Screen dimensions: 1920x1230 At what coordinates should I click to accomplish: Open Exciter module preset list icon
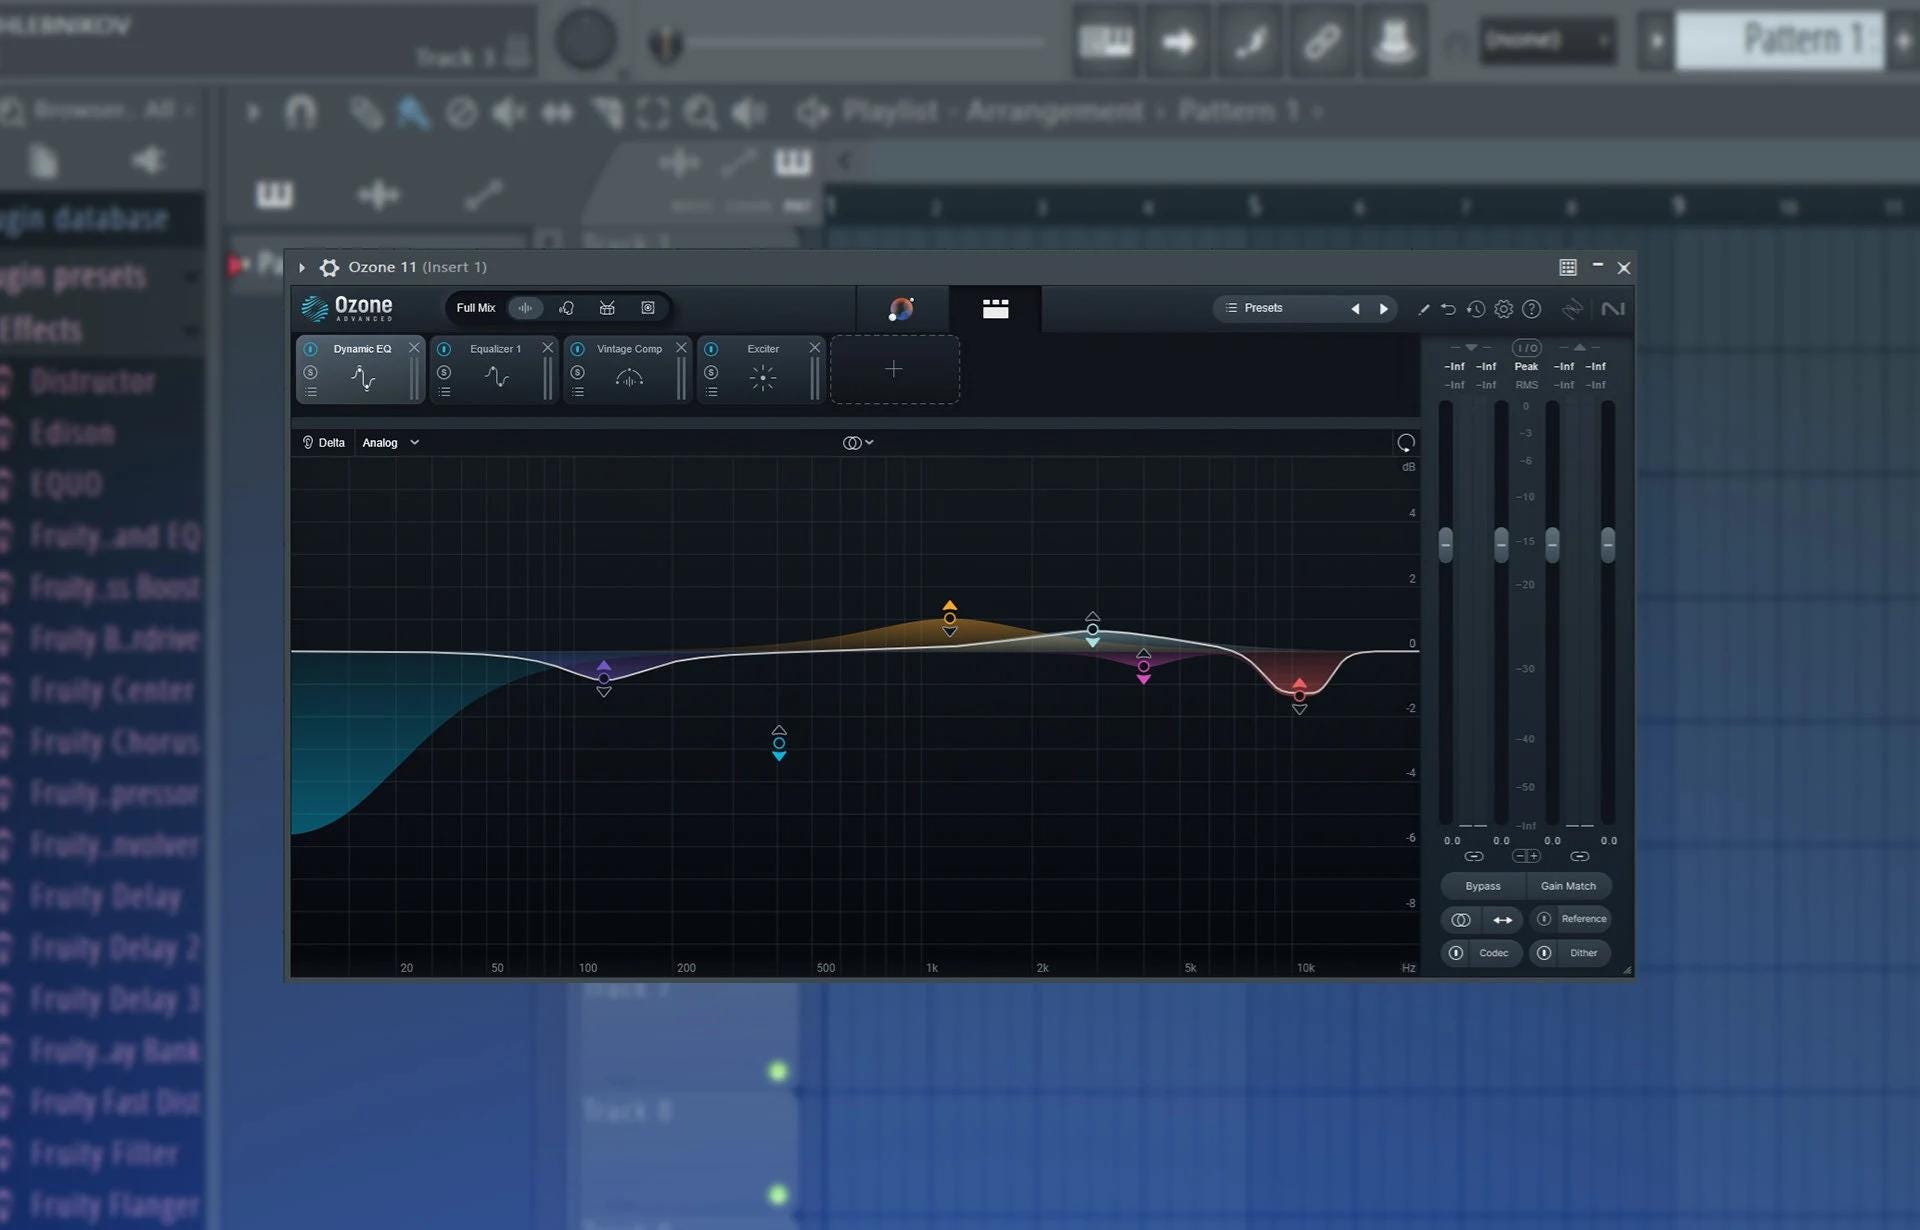pos(711,392)
